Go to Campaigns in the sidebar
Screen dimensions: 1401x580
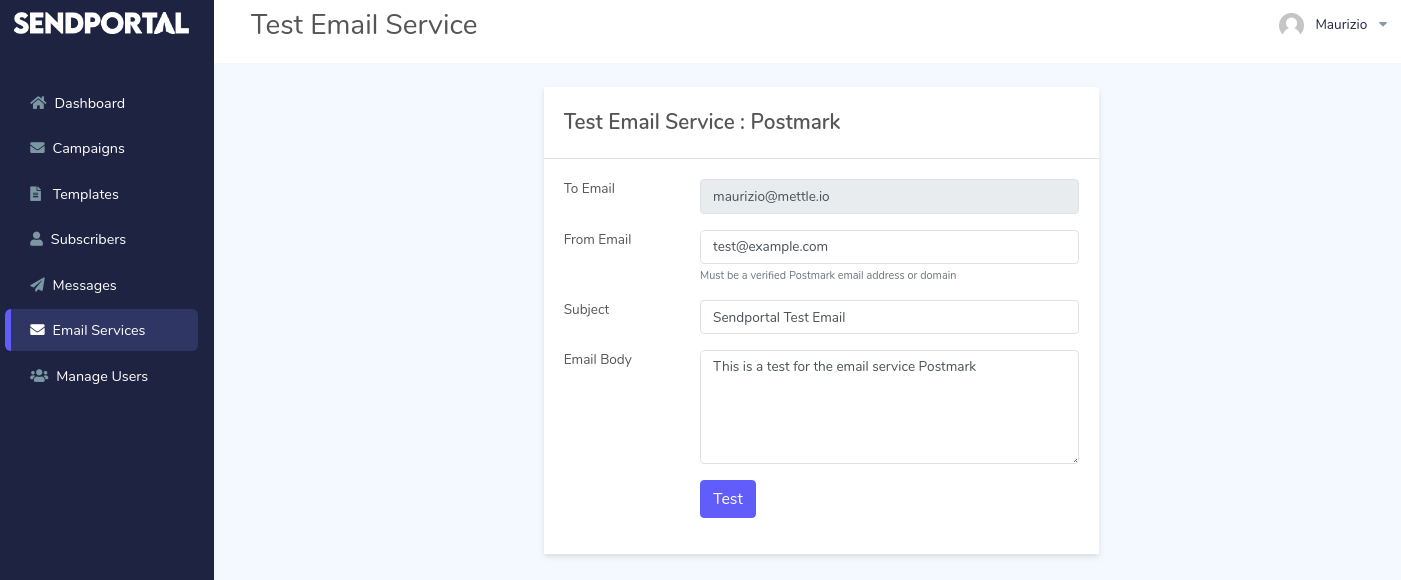tap(102, 148)
